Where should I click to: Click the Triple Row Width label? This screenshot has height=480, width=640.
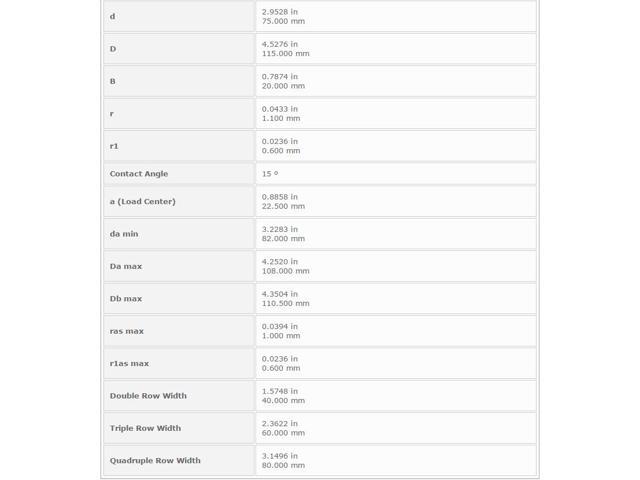tap(145, 428)
